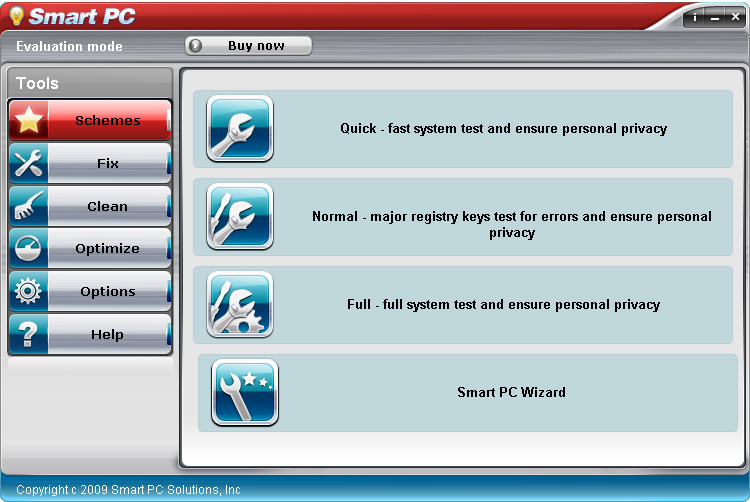This screenshot has width=750, height=502.
Task: Run Quick fast system test scheme
Action: coord(463,129)
